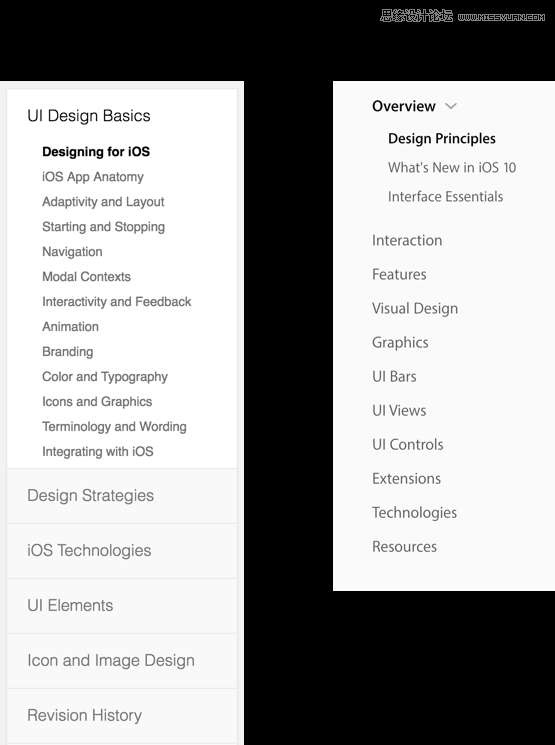Open Interface Essentials item
555x745 pixels.
tap(445, 196)
